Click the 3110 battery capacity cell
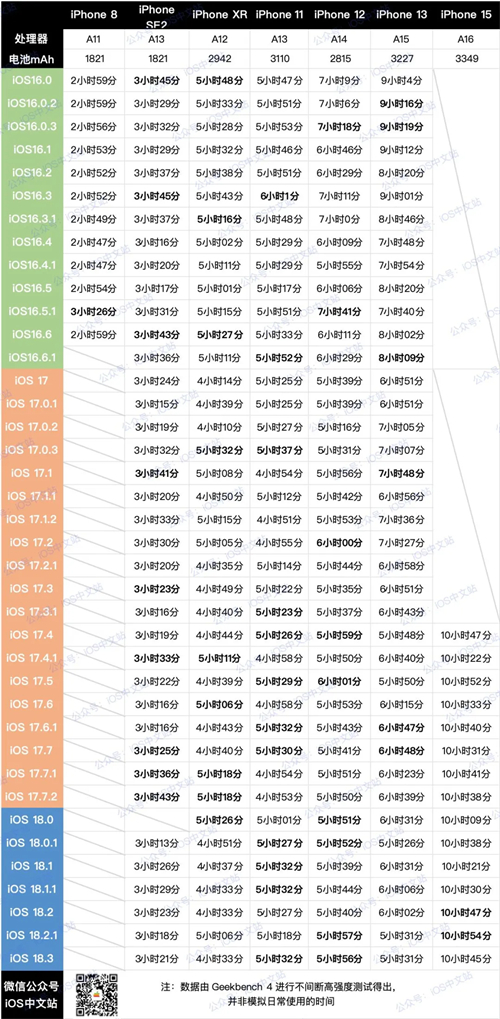The image size is (500, 1019). point(280,59)
